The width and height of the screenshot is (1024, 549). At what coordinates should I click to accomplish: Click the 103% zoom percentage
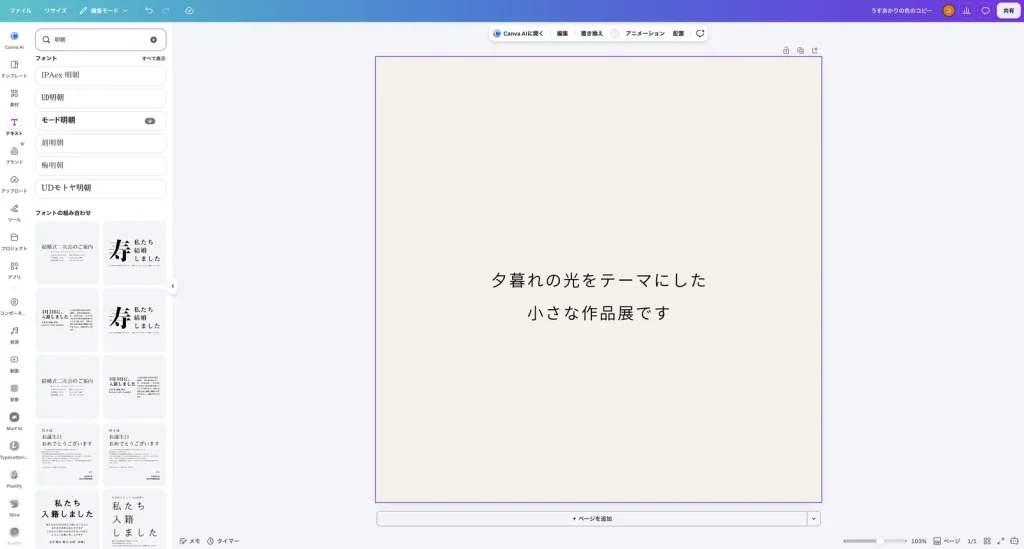click(918, 541)
